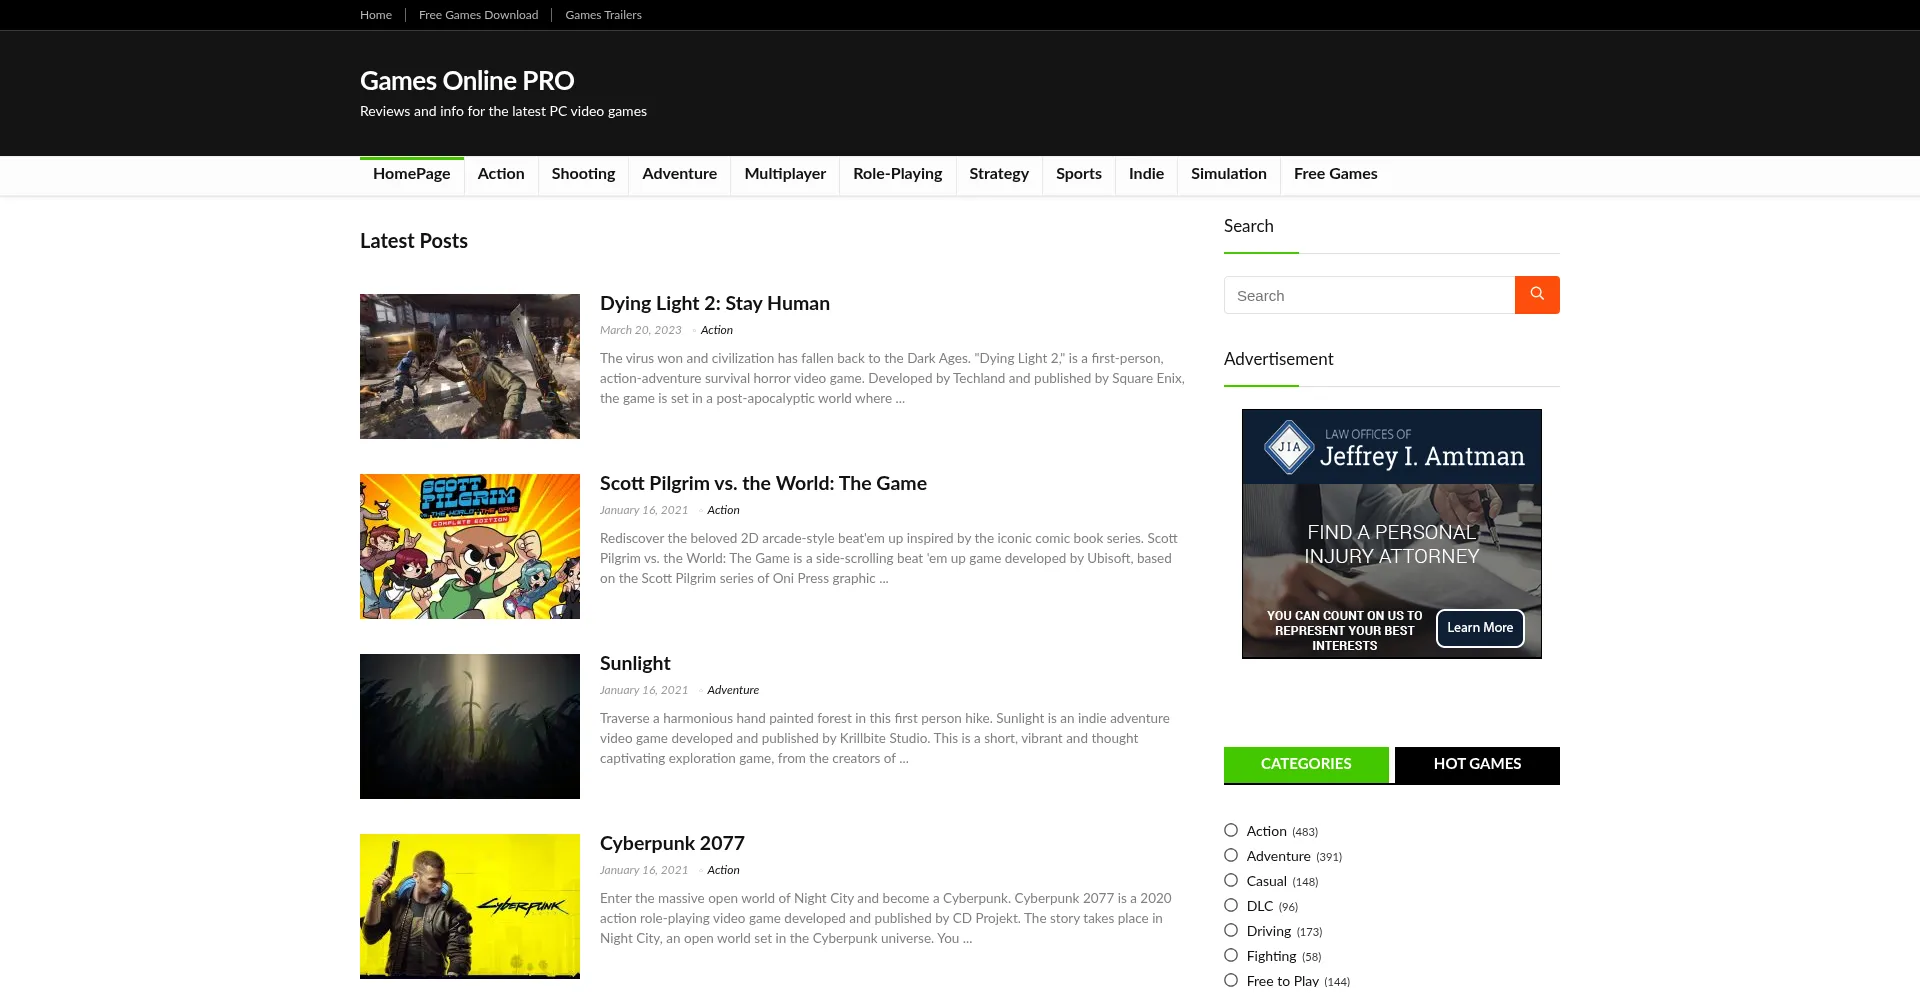The height and width of the screenshot is (993, 1920).
Task: Select the Adventure category radio button
Action: click(1230, 855)
